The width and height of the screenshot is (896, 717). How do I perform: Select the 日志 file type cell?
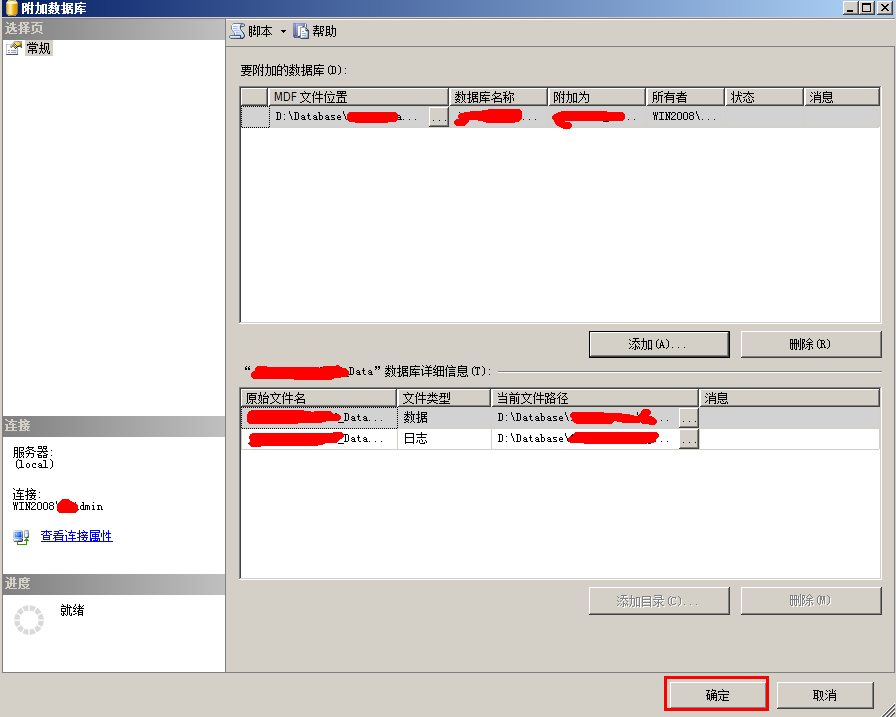click(x=443, y=439)
